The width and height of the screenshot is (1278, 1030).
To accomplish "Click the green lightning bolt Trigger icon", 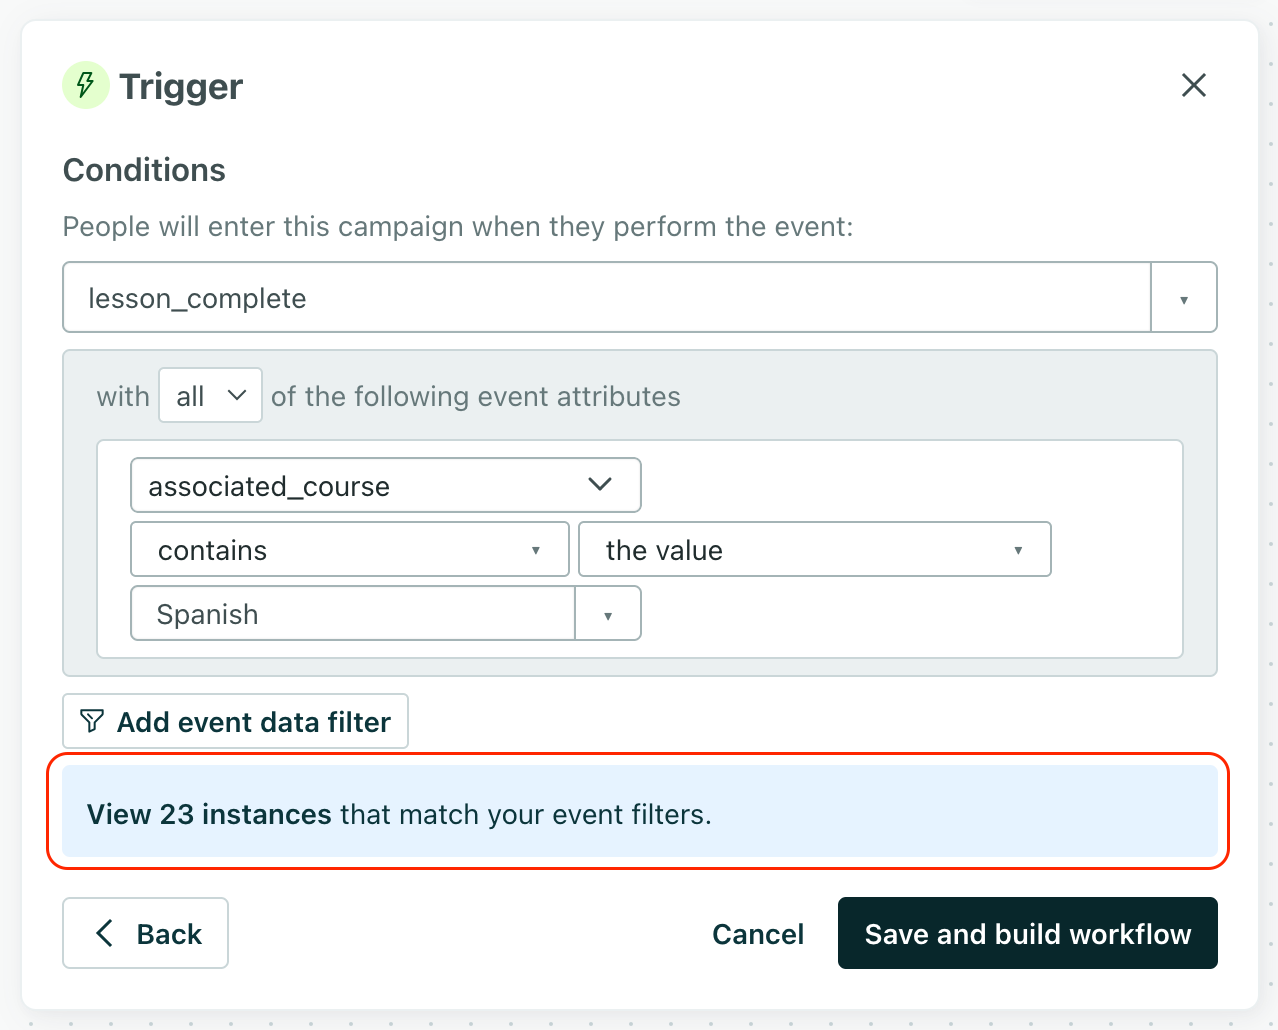I will [x=85, y=85].
